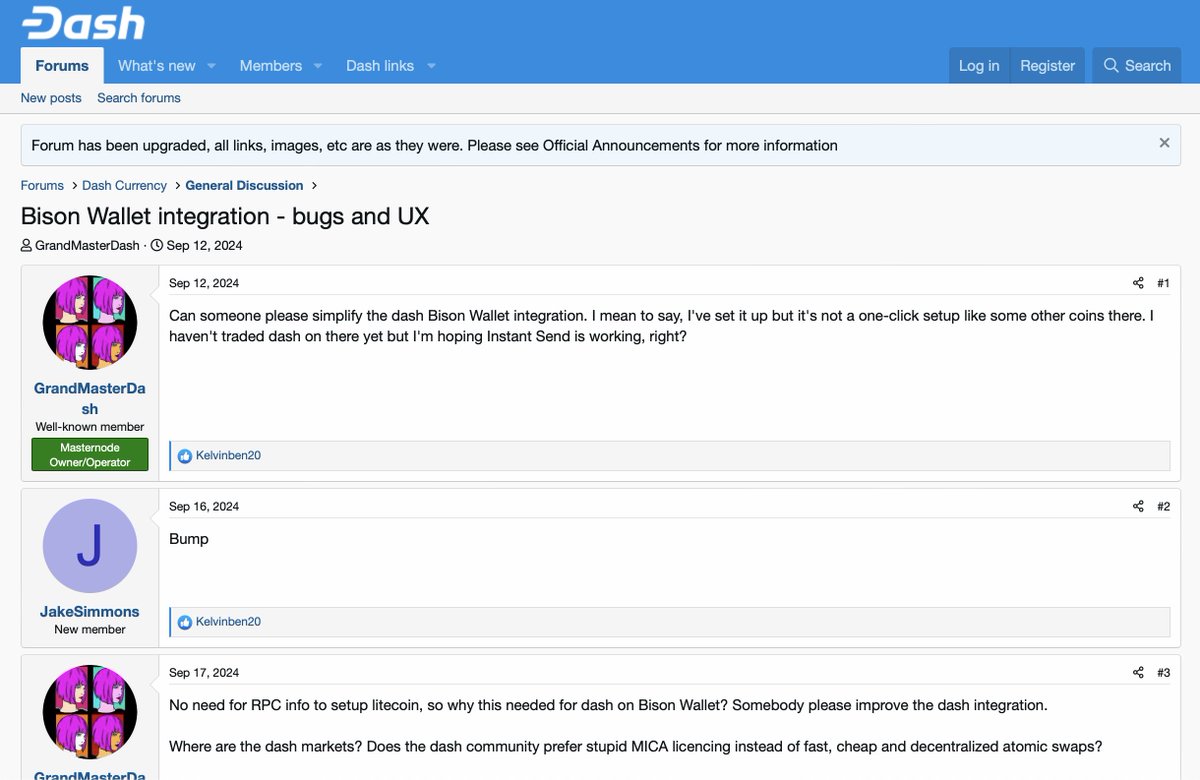Open thread author GrandMasterDash link under title

[87, 245]
